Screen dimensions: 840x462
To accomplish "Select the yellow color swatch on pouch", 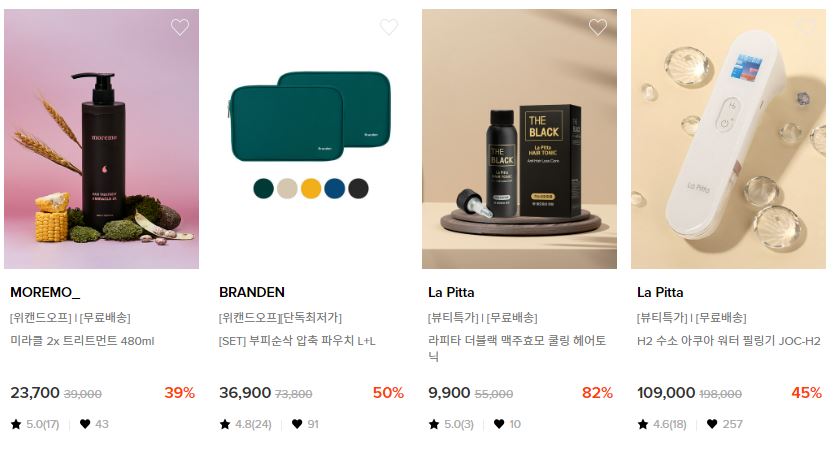I will (311, 189).
